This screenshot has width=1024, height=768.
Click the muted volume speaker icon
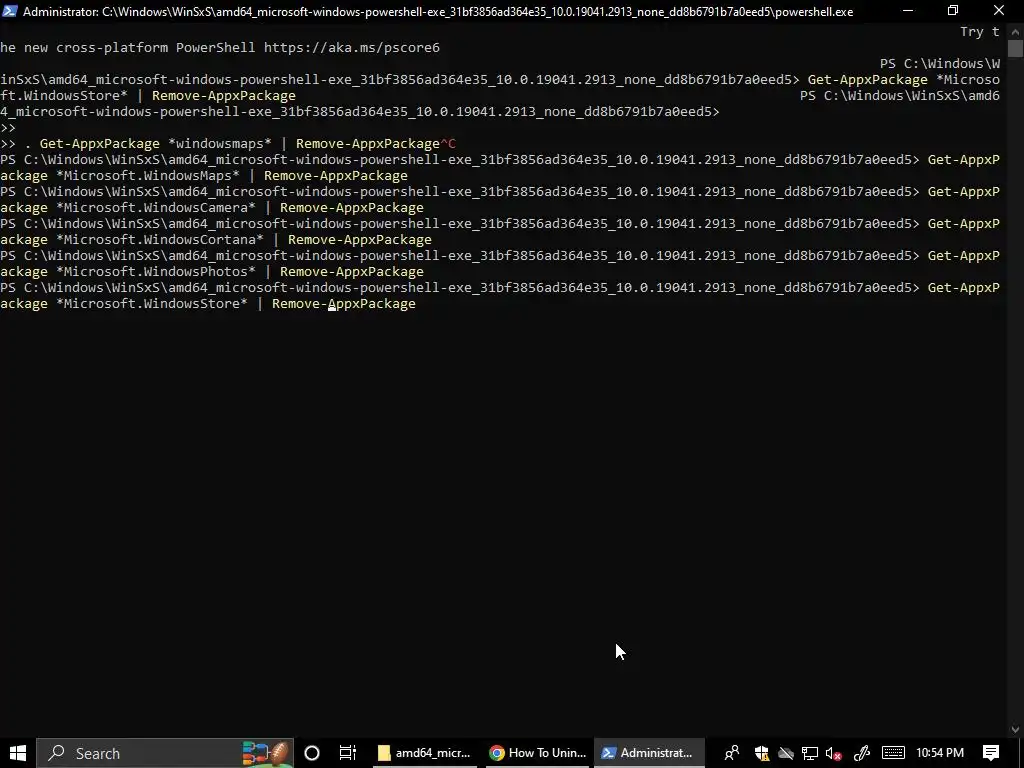[833, 753]
